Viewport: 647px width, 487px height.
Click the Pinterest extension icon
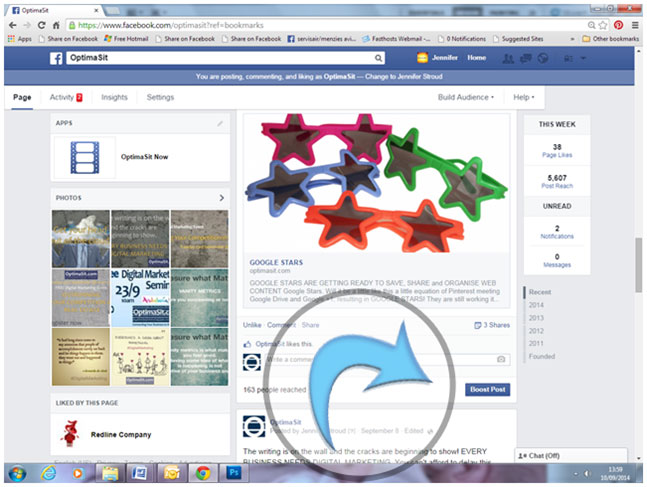point(618,25)
